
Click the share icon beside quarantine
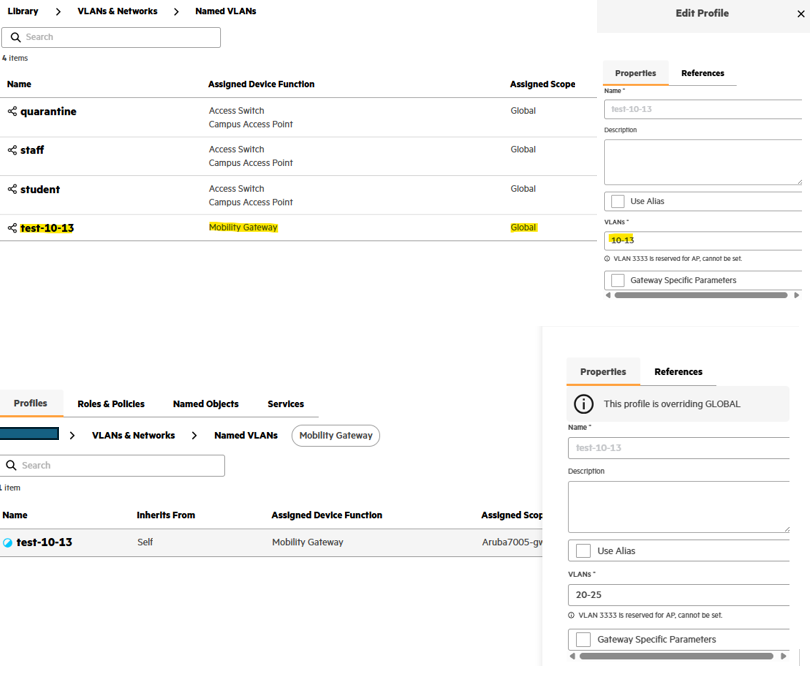12,111
